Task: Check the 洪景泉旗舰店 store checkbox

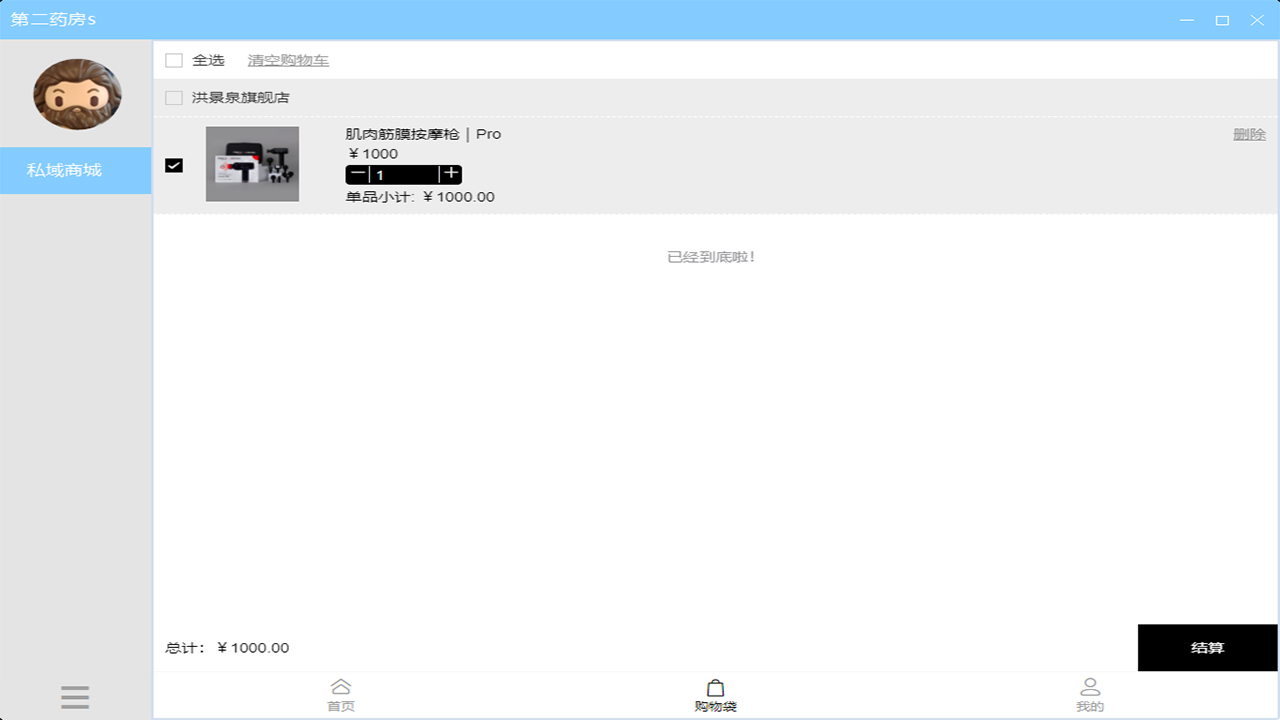Action: pos(174,98)
